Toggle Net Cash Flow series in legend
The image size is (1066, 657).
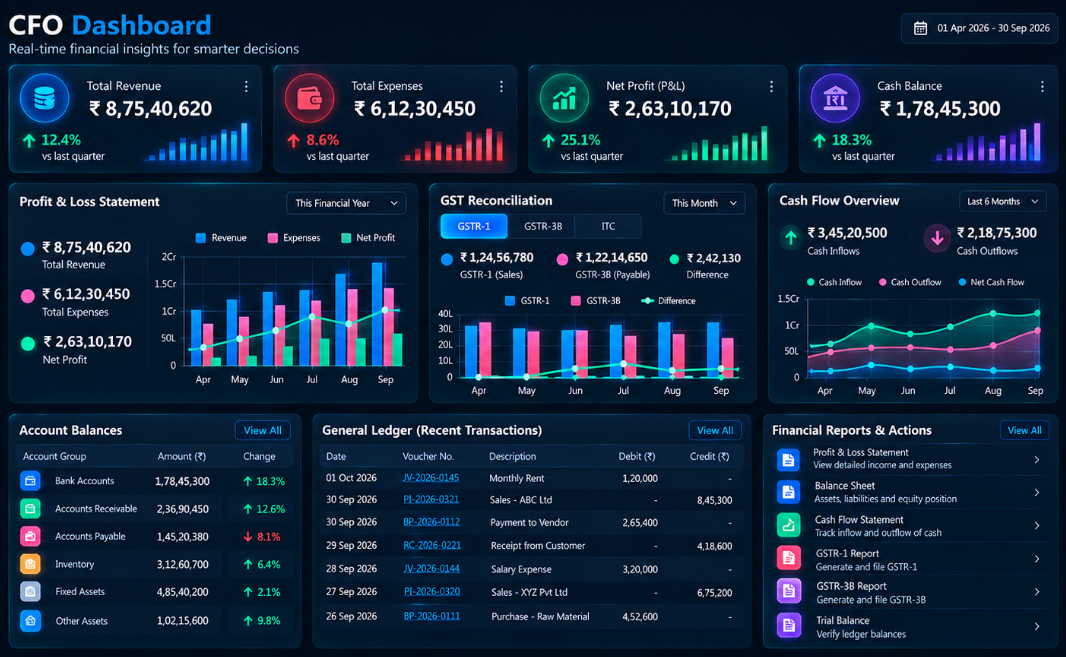click(991, 282)
